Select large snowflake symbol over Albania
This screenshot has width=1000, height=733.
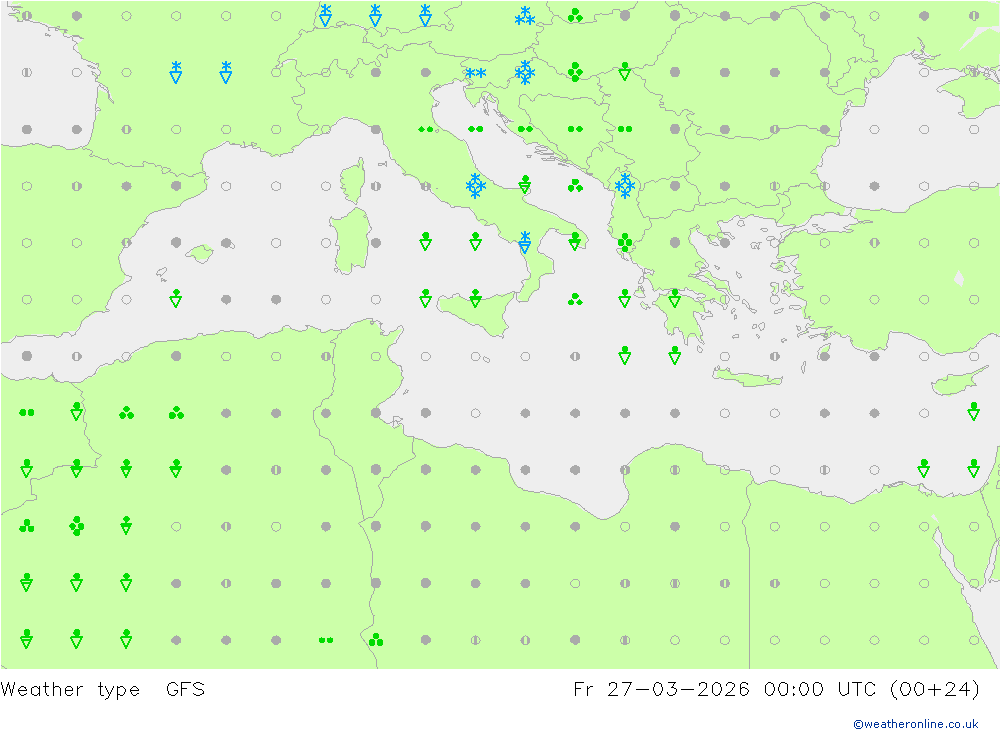(x=625, y=186)
